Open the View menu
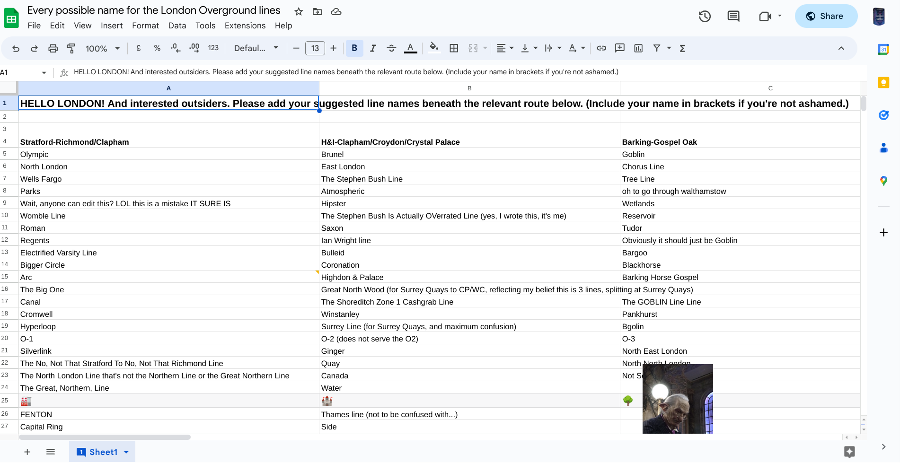Screen dimensions: 900x463 coord(82,25)
